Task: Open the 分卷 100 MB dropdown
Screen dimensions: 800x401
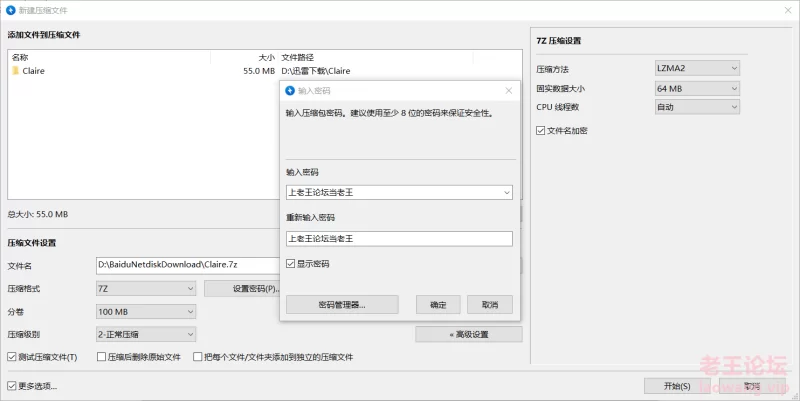Action: [x=146, y=311]
